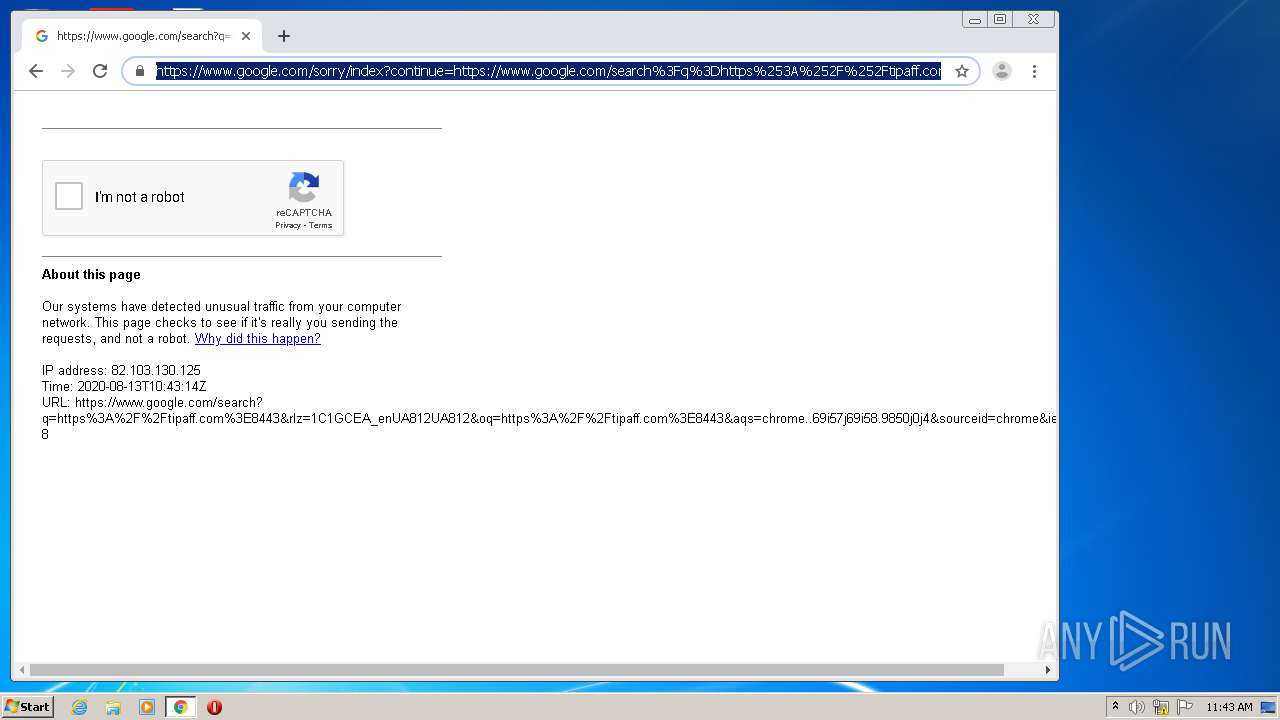The width and height of the screenshot is (1280, 720).
Task: Open a new tab with plus button
Action: coord(284,36)
